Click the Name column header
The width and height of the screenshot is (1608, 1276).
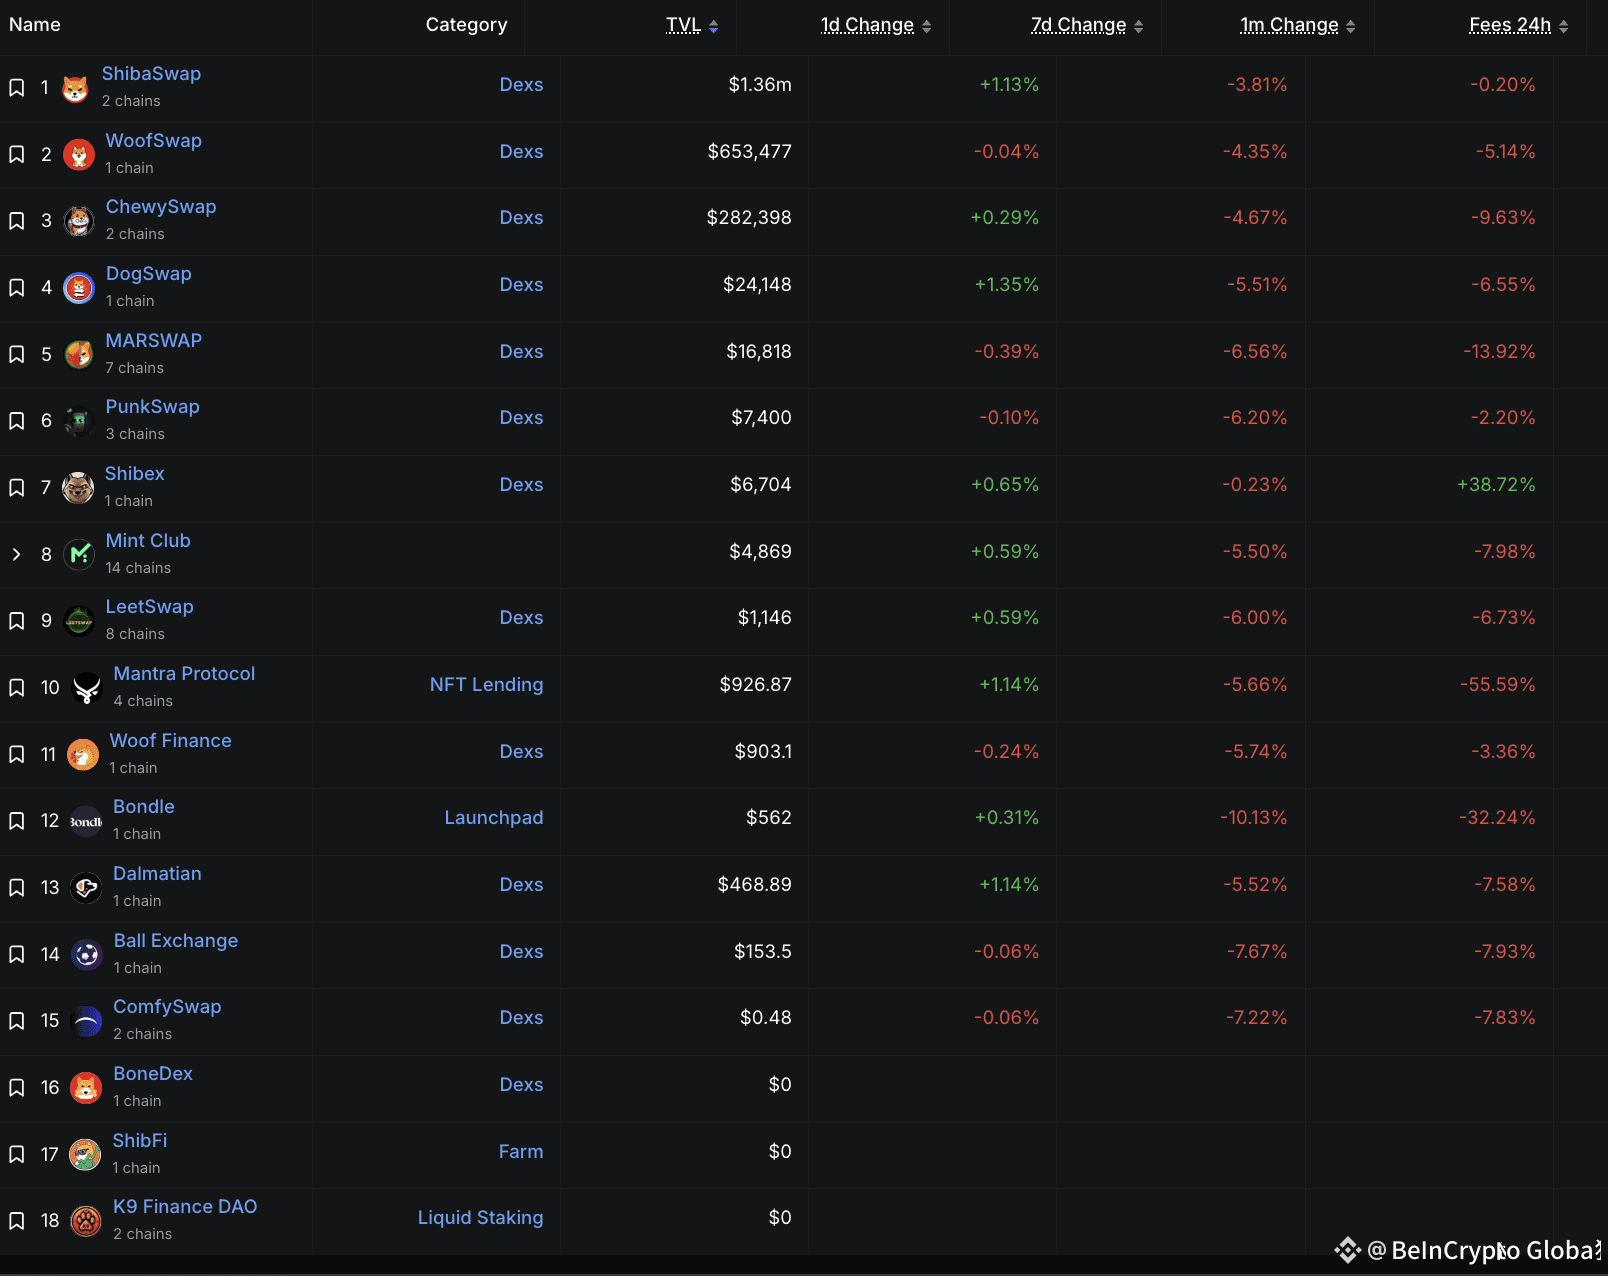[35, 25]
